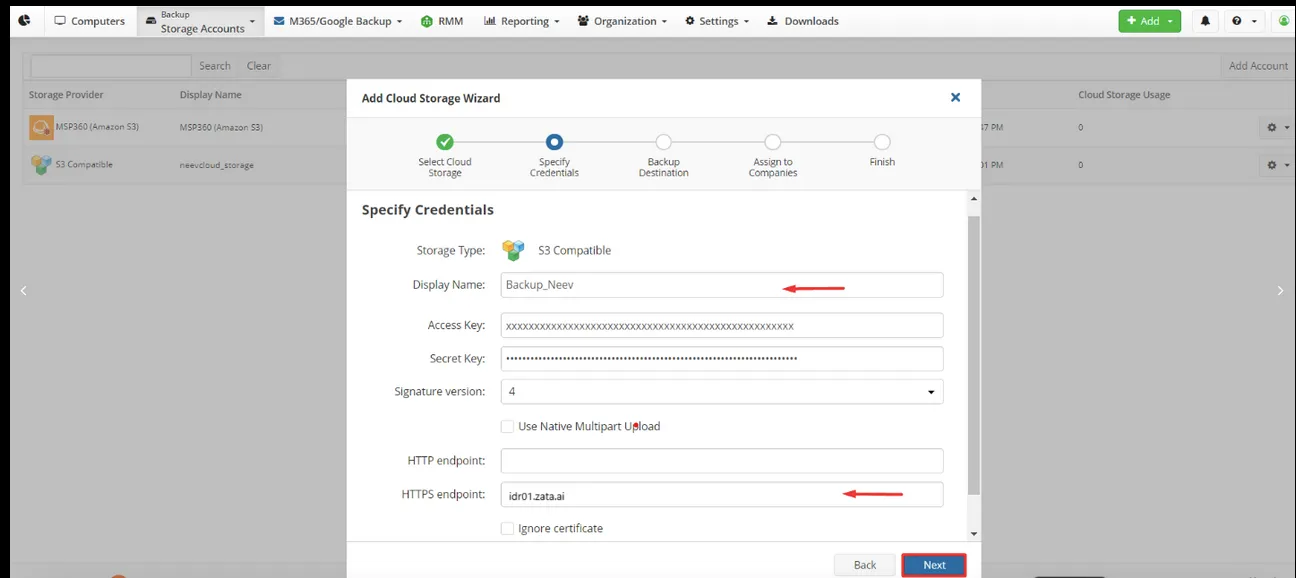The width and height of the screenshot is (1296, 578).
Task: Toggle the Ignore certificate checkbox
Action: 508,528
